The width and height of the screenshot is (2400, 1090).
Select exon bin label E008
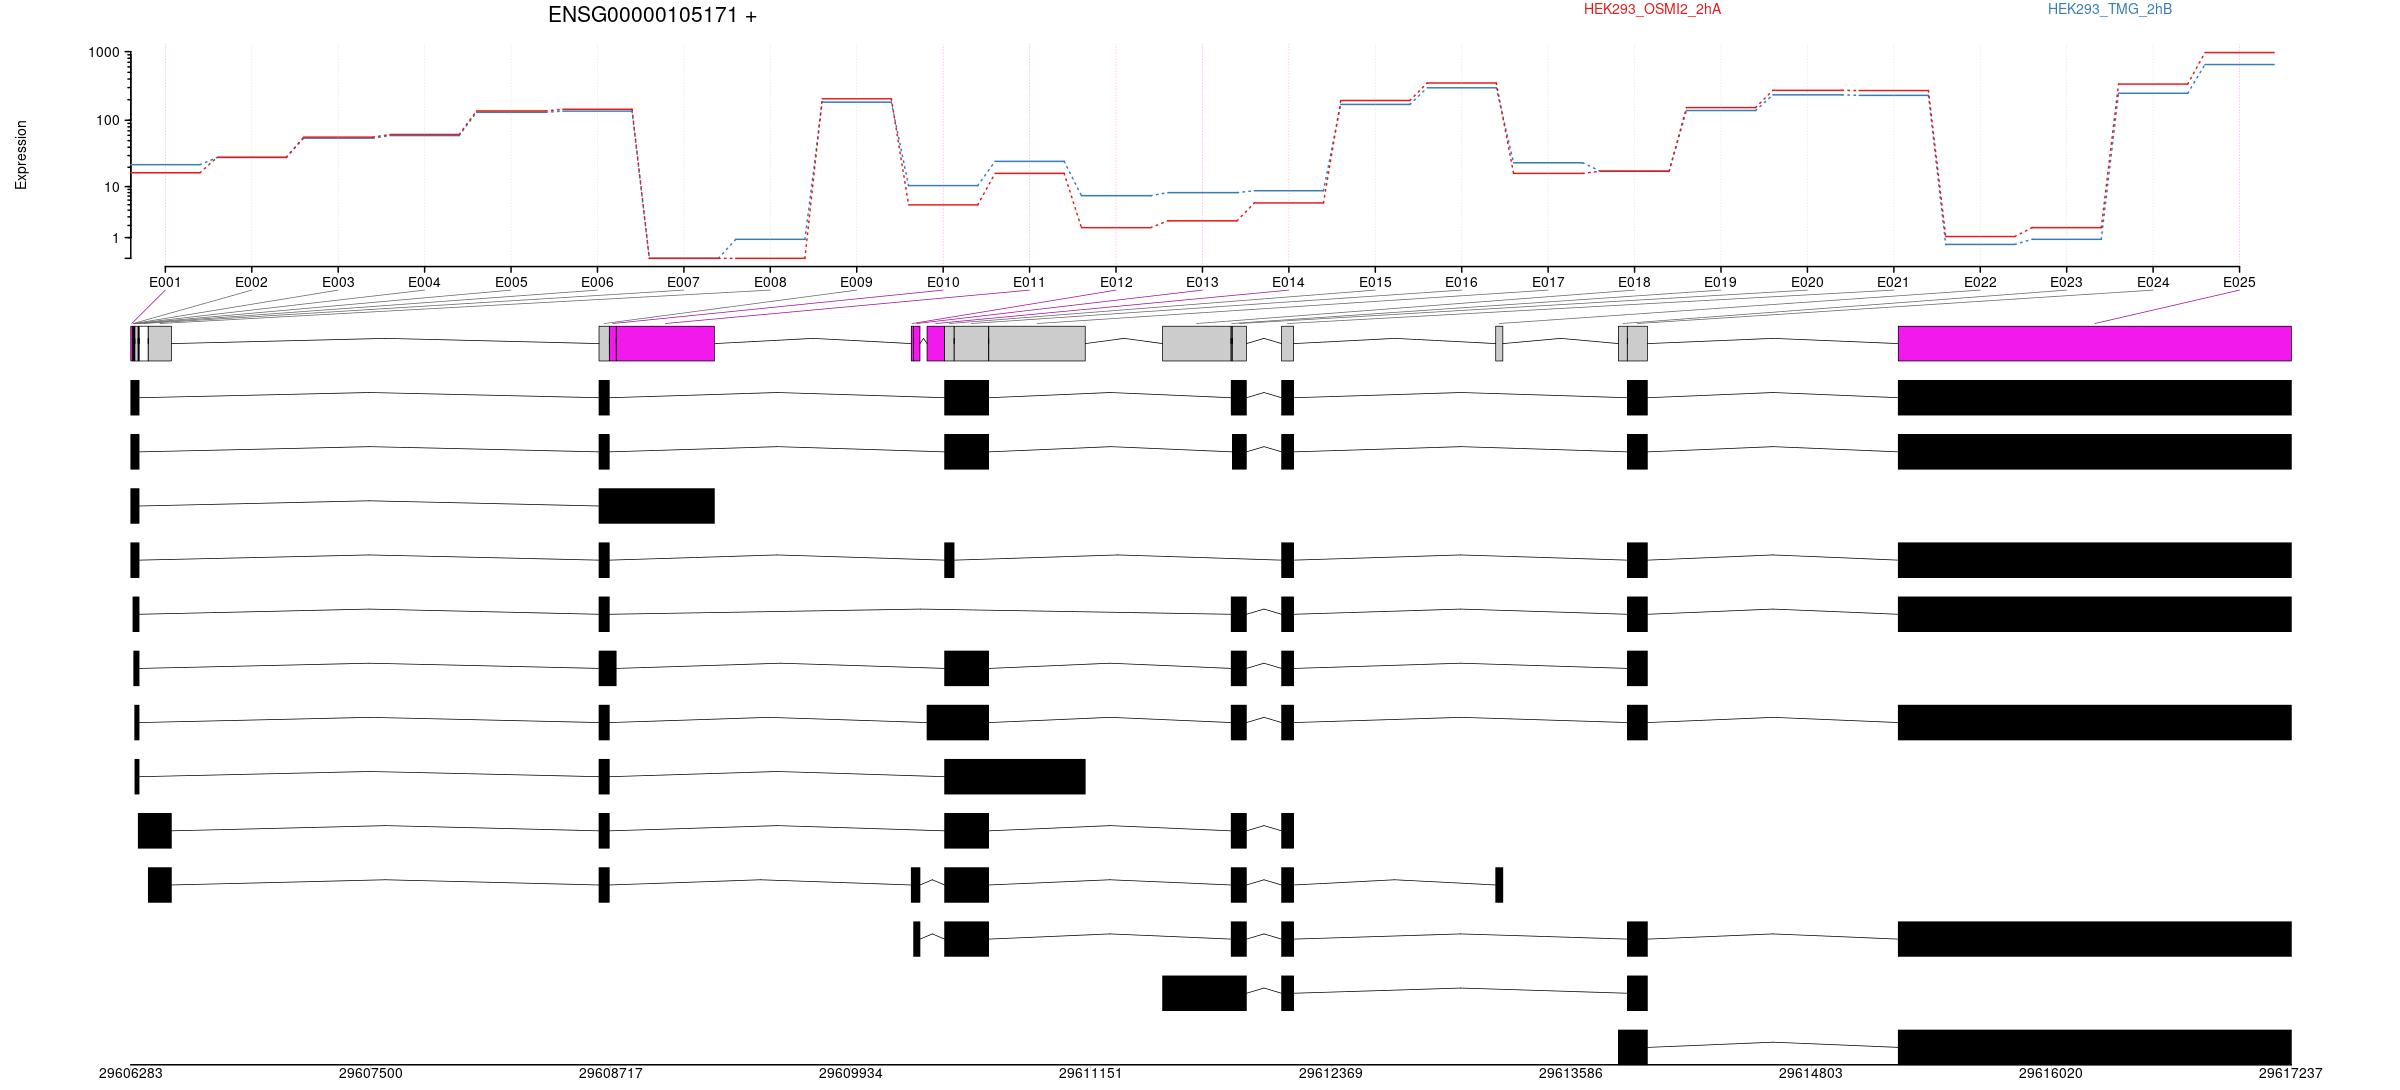pos(770,282)
